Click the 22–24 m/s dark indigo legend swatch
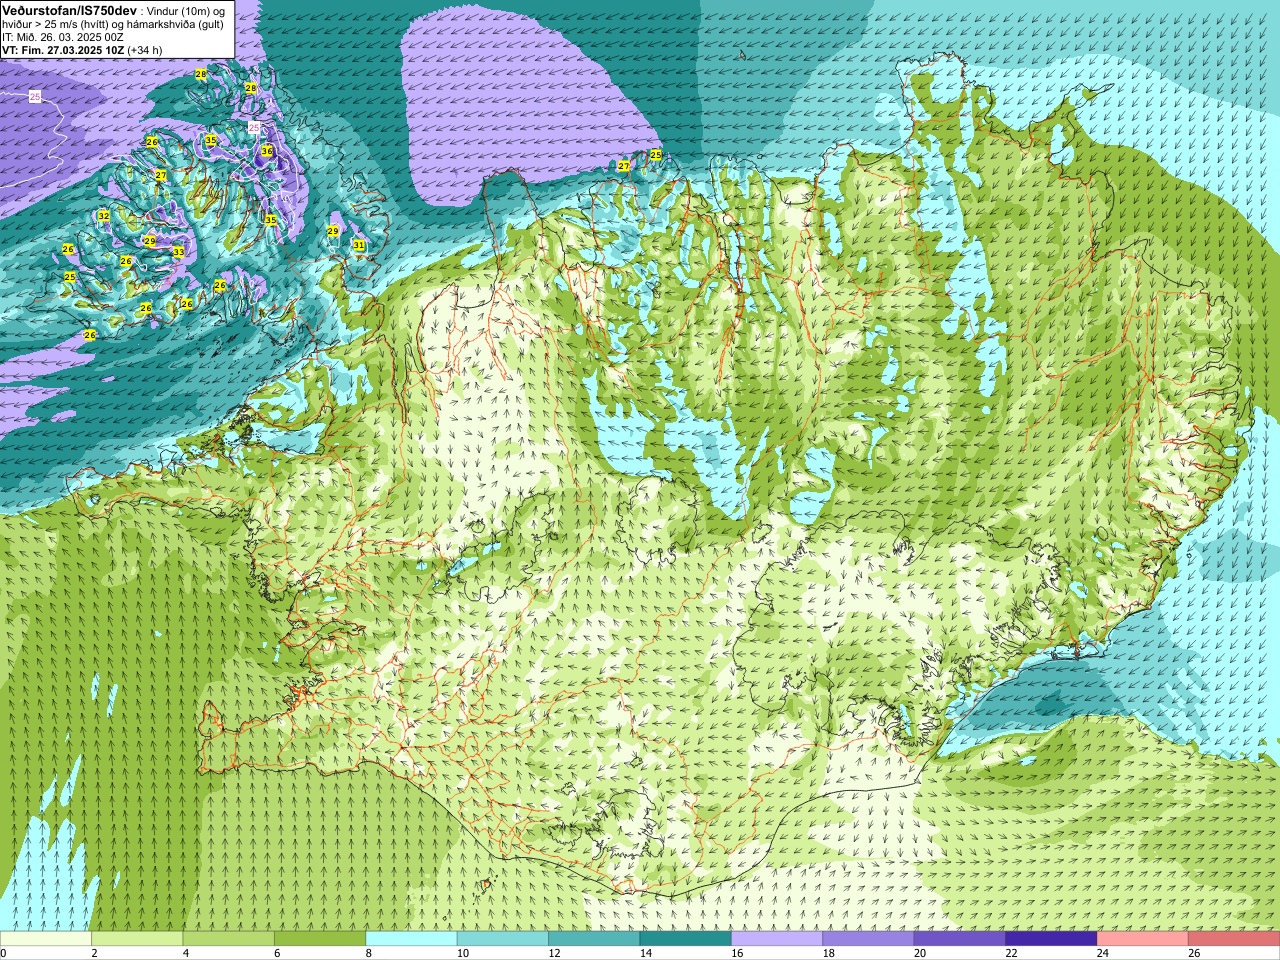This screenshot has width=1280, height=960. pyautogui.click(x=1051, y=939)
